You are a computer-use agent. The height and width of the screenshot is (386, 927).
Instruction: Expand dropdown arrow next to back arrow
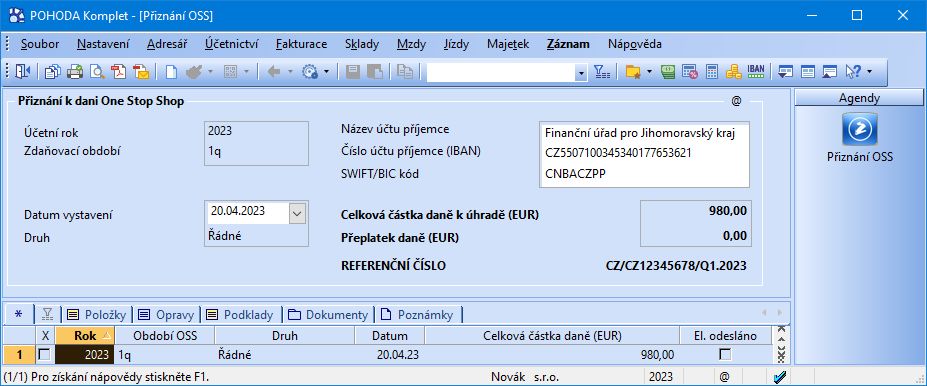pyautogui.click(x=290, y=72)
